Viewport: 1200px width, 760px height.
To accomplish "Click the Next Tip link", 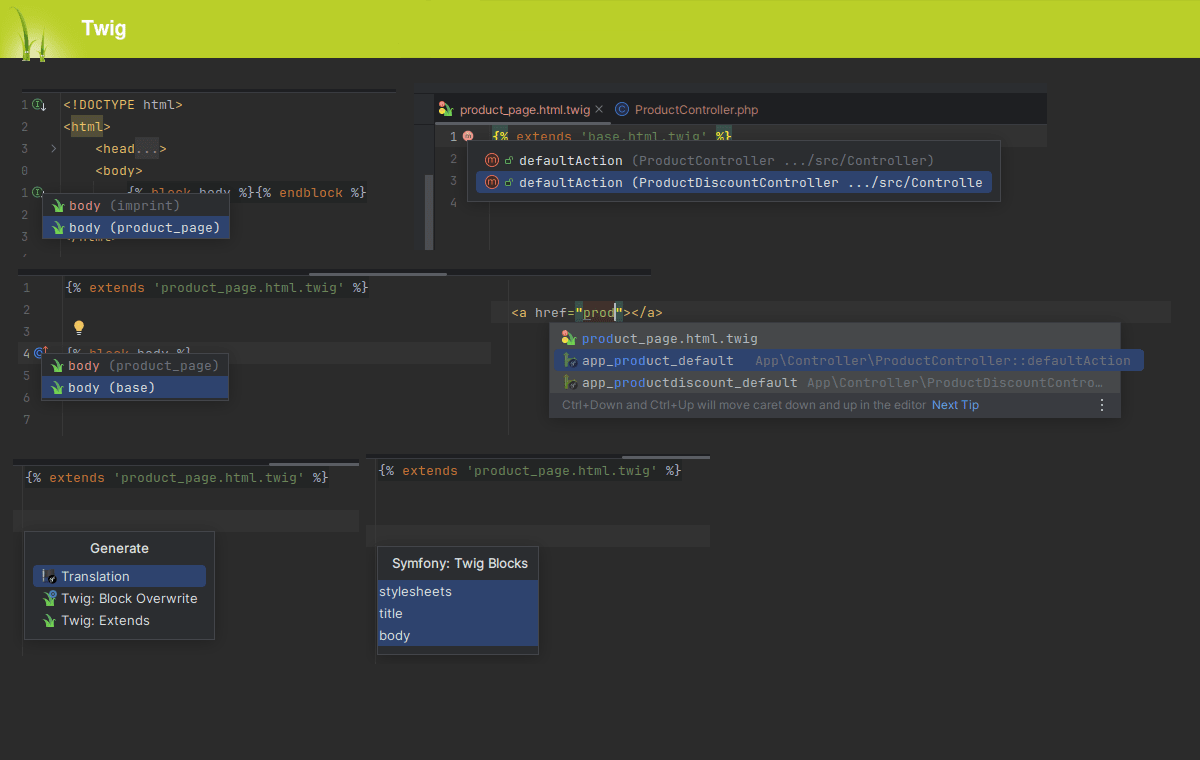I will (955, 405).
